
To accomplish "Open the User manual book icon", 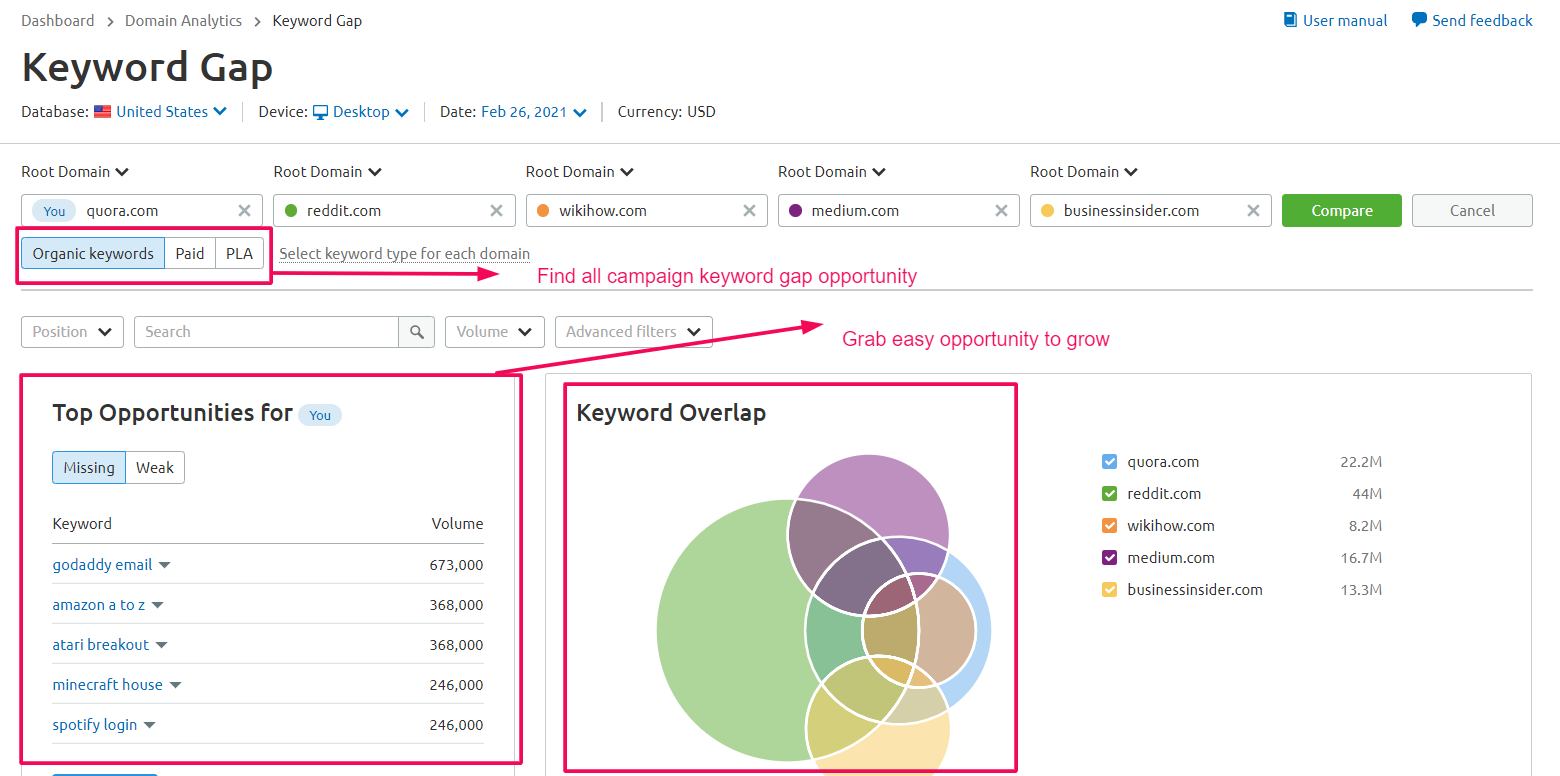I will click(1290, 20).
